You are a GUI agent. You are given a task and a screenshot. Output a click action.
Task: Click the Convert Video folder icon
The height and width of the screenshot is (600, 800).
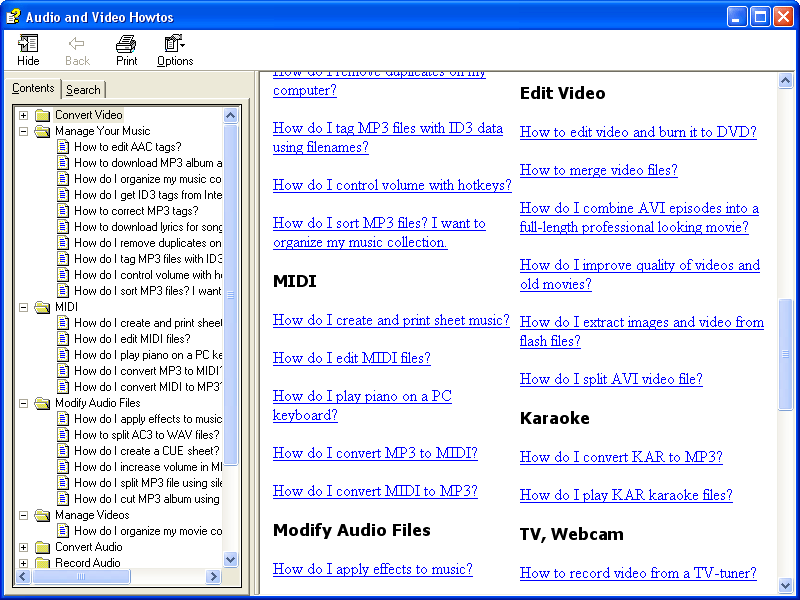[42, 115]
